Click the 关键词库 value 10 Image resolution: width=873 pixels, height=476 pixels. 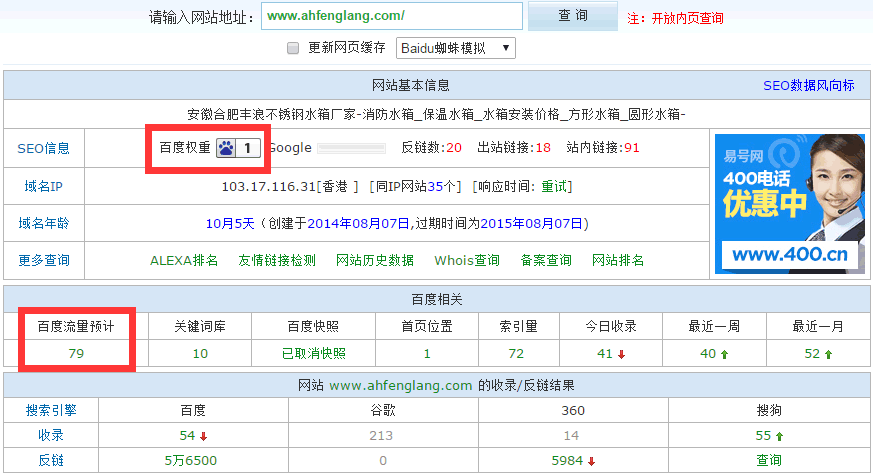[x=200, y=354]
